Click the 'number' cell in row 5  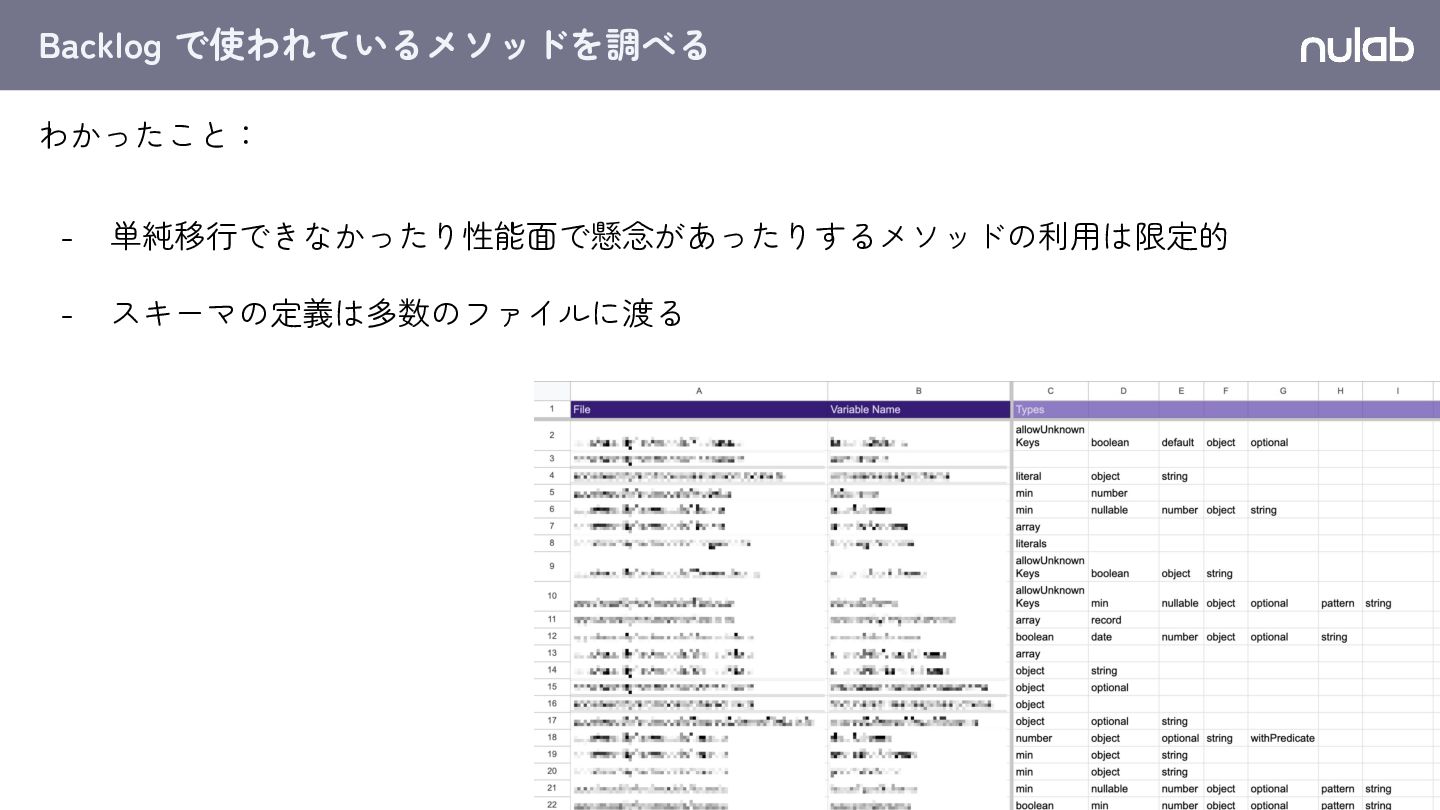coord(1123,493)
